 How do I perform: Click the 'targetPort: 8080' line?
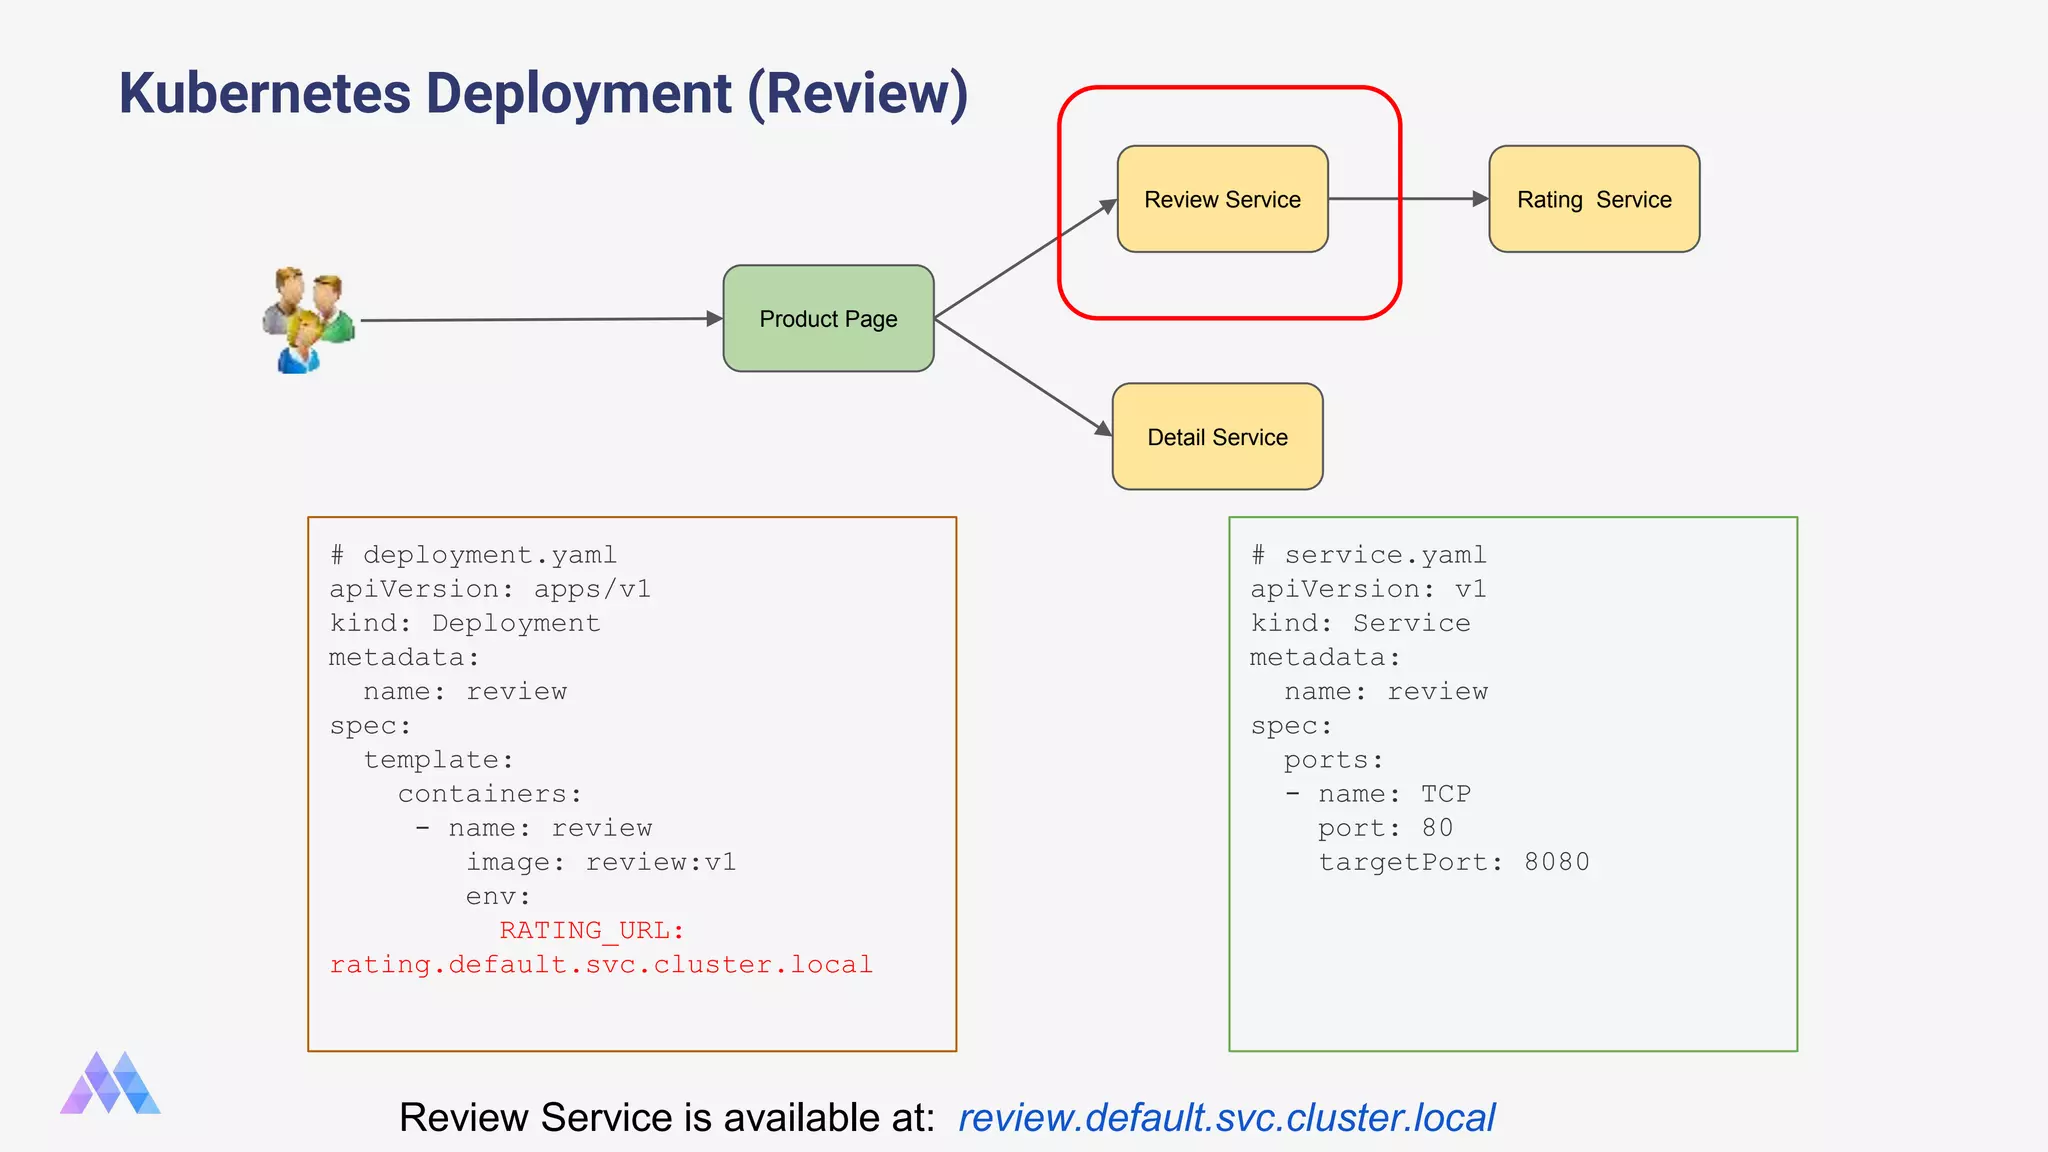pyautogui.click(x=1453, y=862)
